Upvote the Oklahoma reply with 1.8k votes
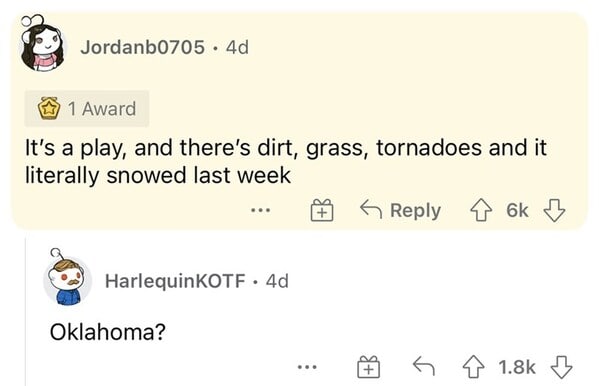 point(474,367)
